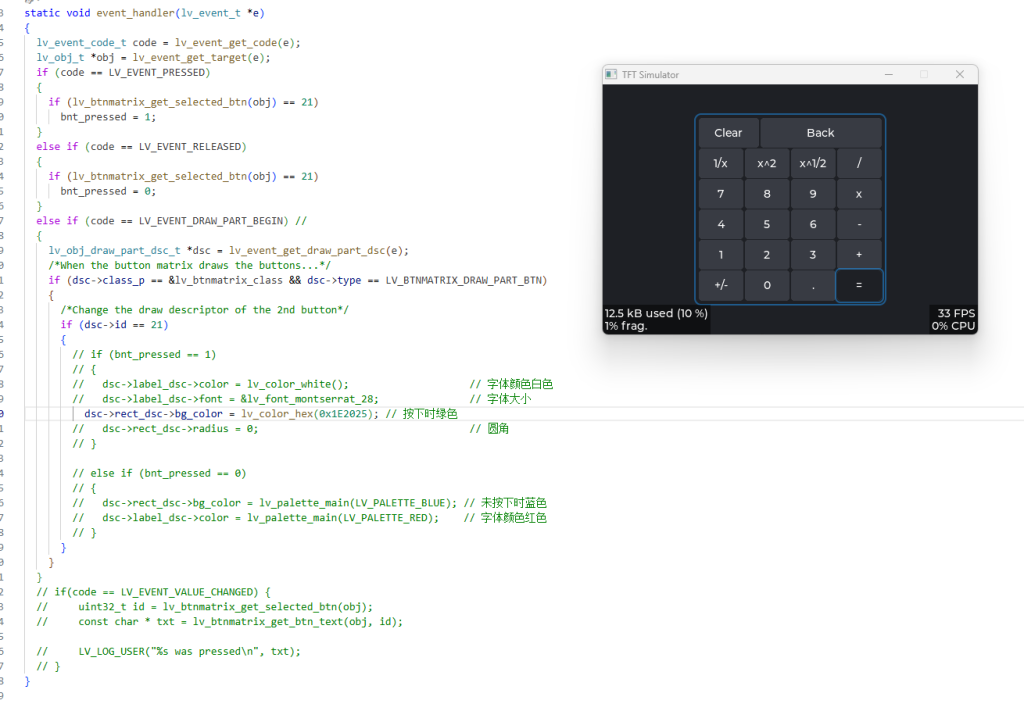The width and height of the screenshot is (1024, 704).
Task: Click the TFT Simulator title bar icon
Action: pyautogui.click(x=612, y=75)
